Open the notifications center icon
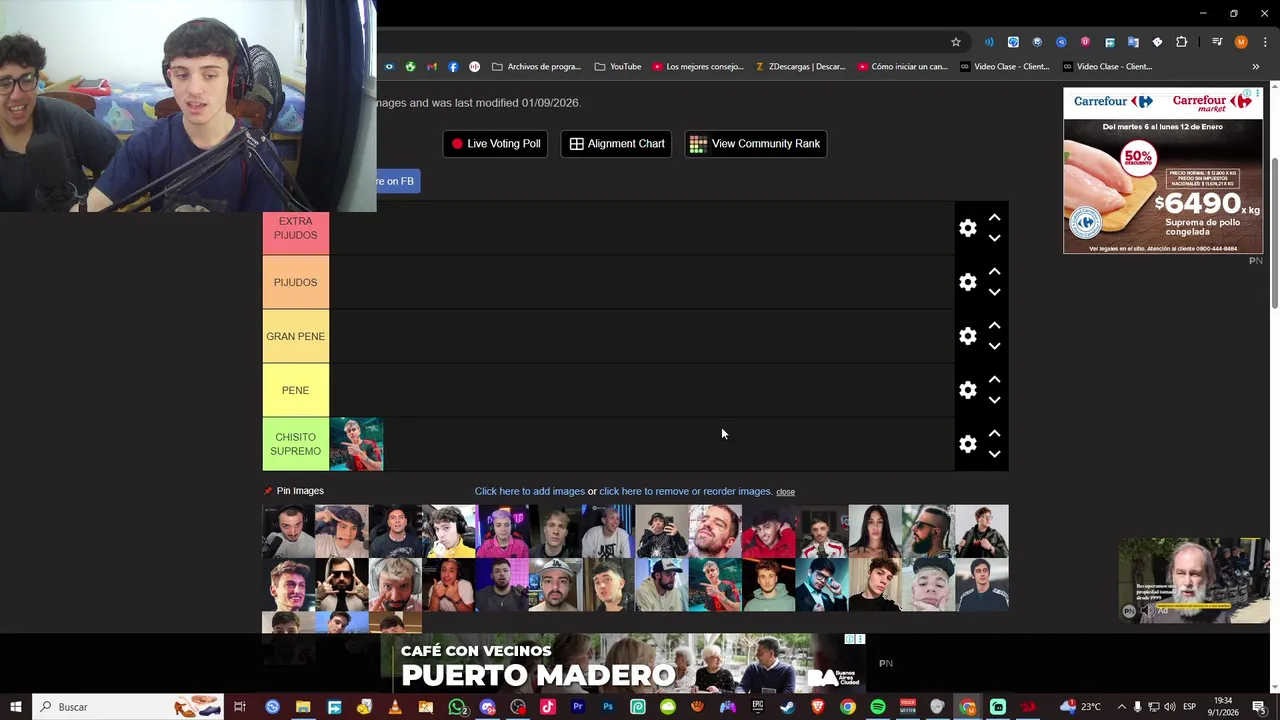This screenshot has width=1280, height=720. click(1259, 707)
